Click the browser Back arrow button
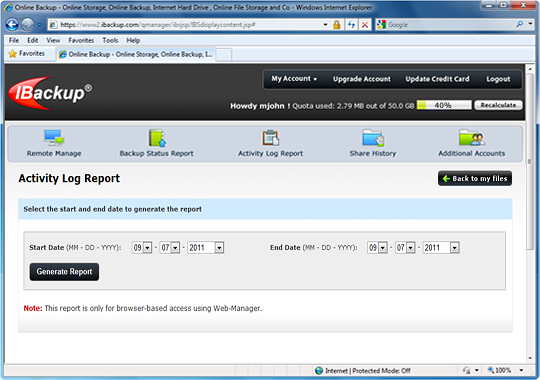 coord(12,24)
